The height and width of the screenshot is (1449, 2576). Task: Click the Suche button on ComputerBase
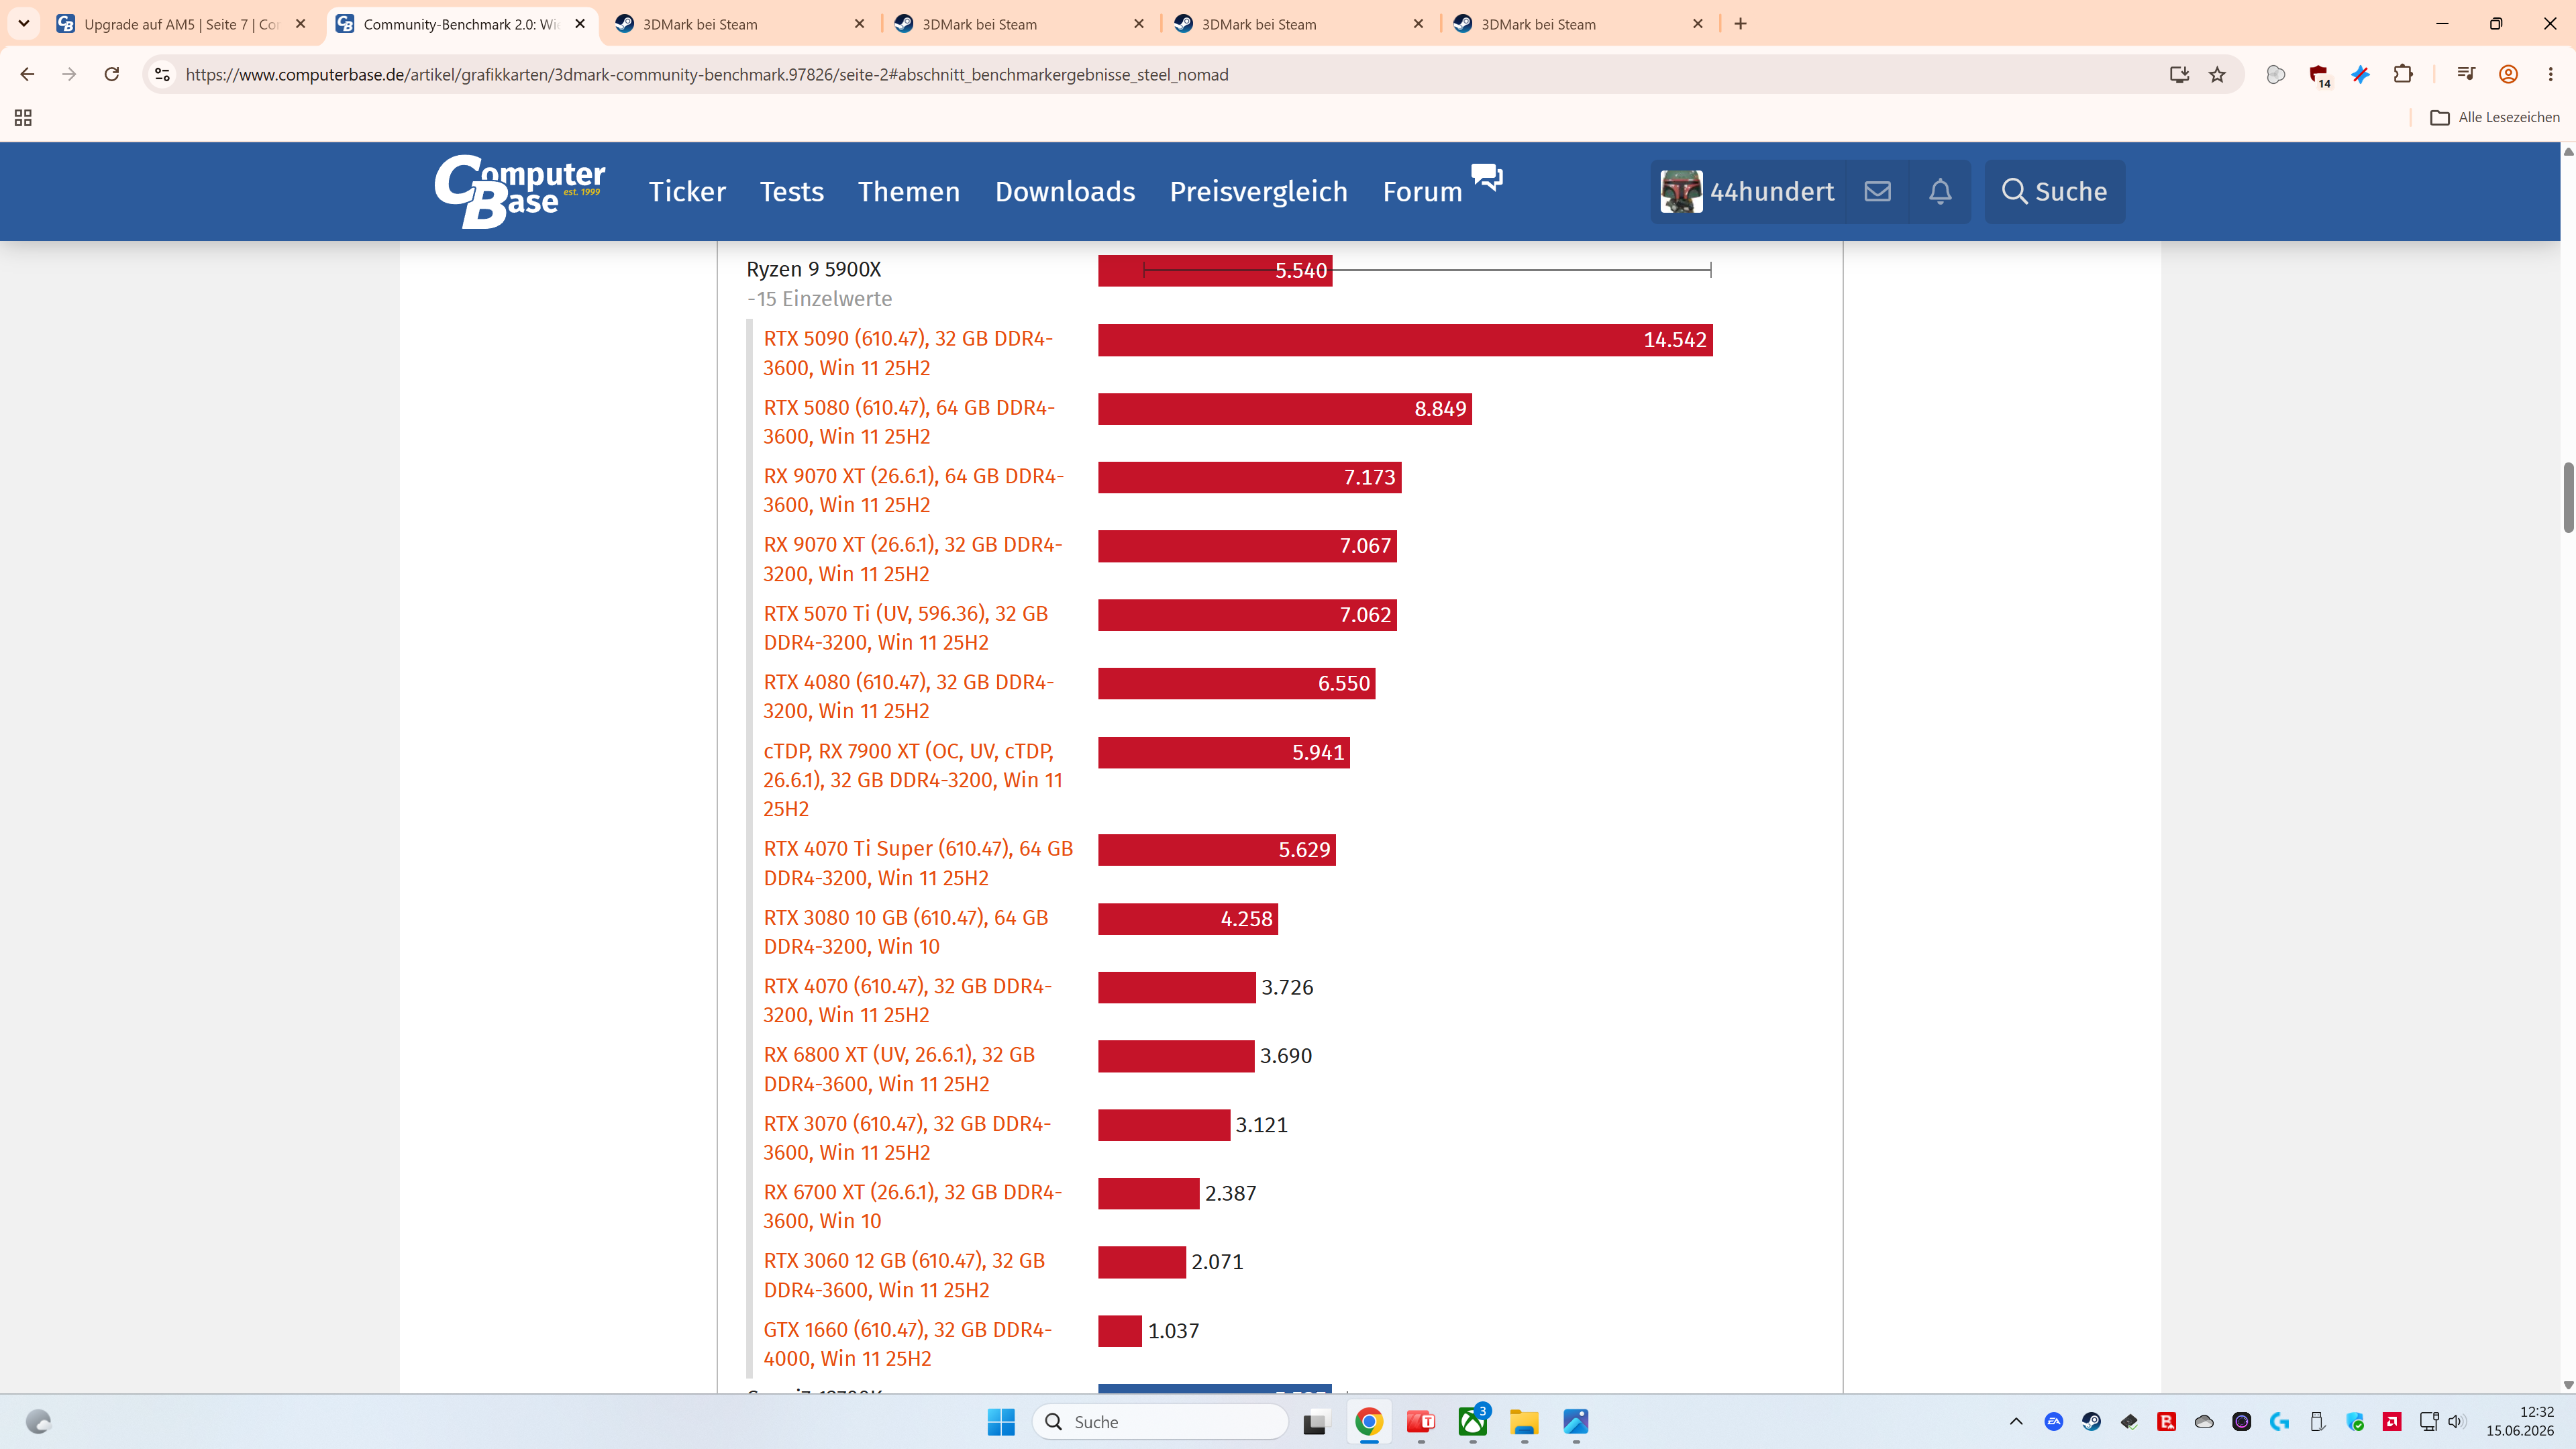pos(2055,191)
